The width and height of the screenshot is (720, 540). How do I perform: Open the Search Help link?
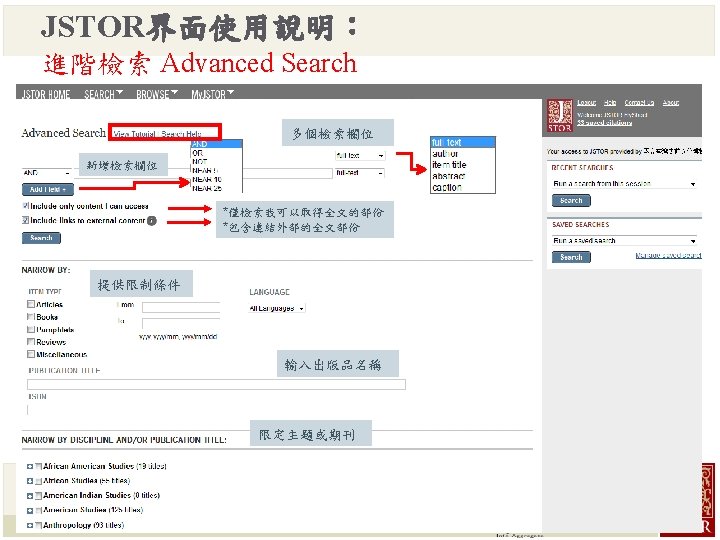click(181, 134)
